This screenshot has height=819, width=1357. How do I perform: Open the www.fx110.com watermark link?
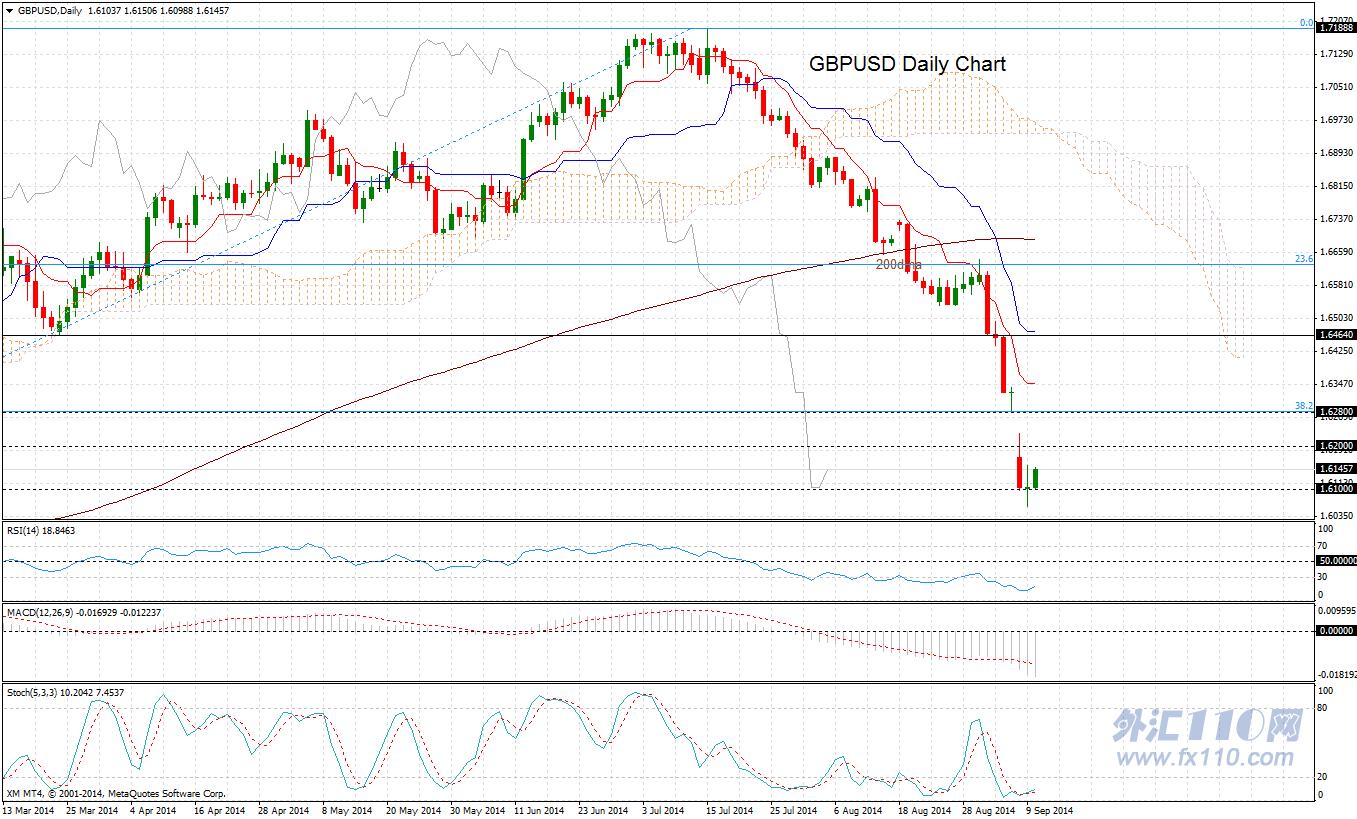click(1212, 757)
